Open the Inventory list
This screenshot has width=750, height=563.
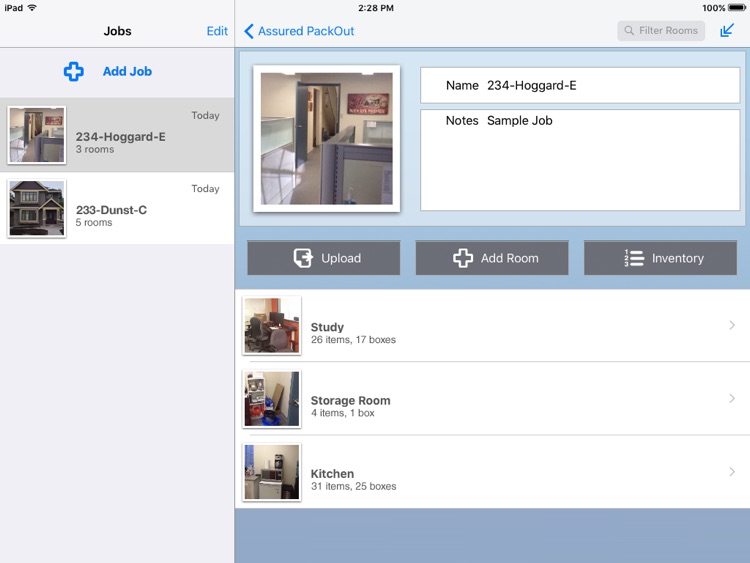pyautogui.click(x=661, y=258)
